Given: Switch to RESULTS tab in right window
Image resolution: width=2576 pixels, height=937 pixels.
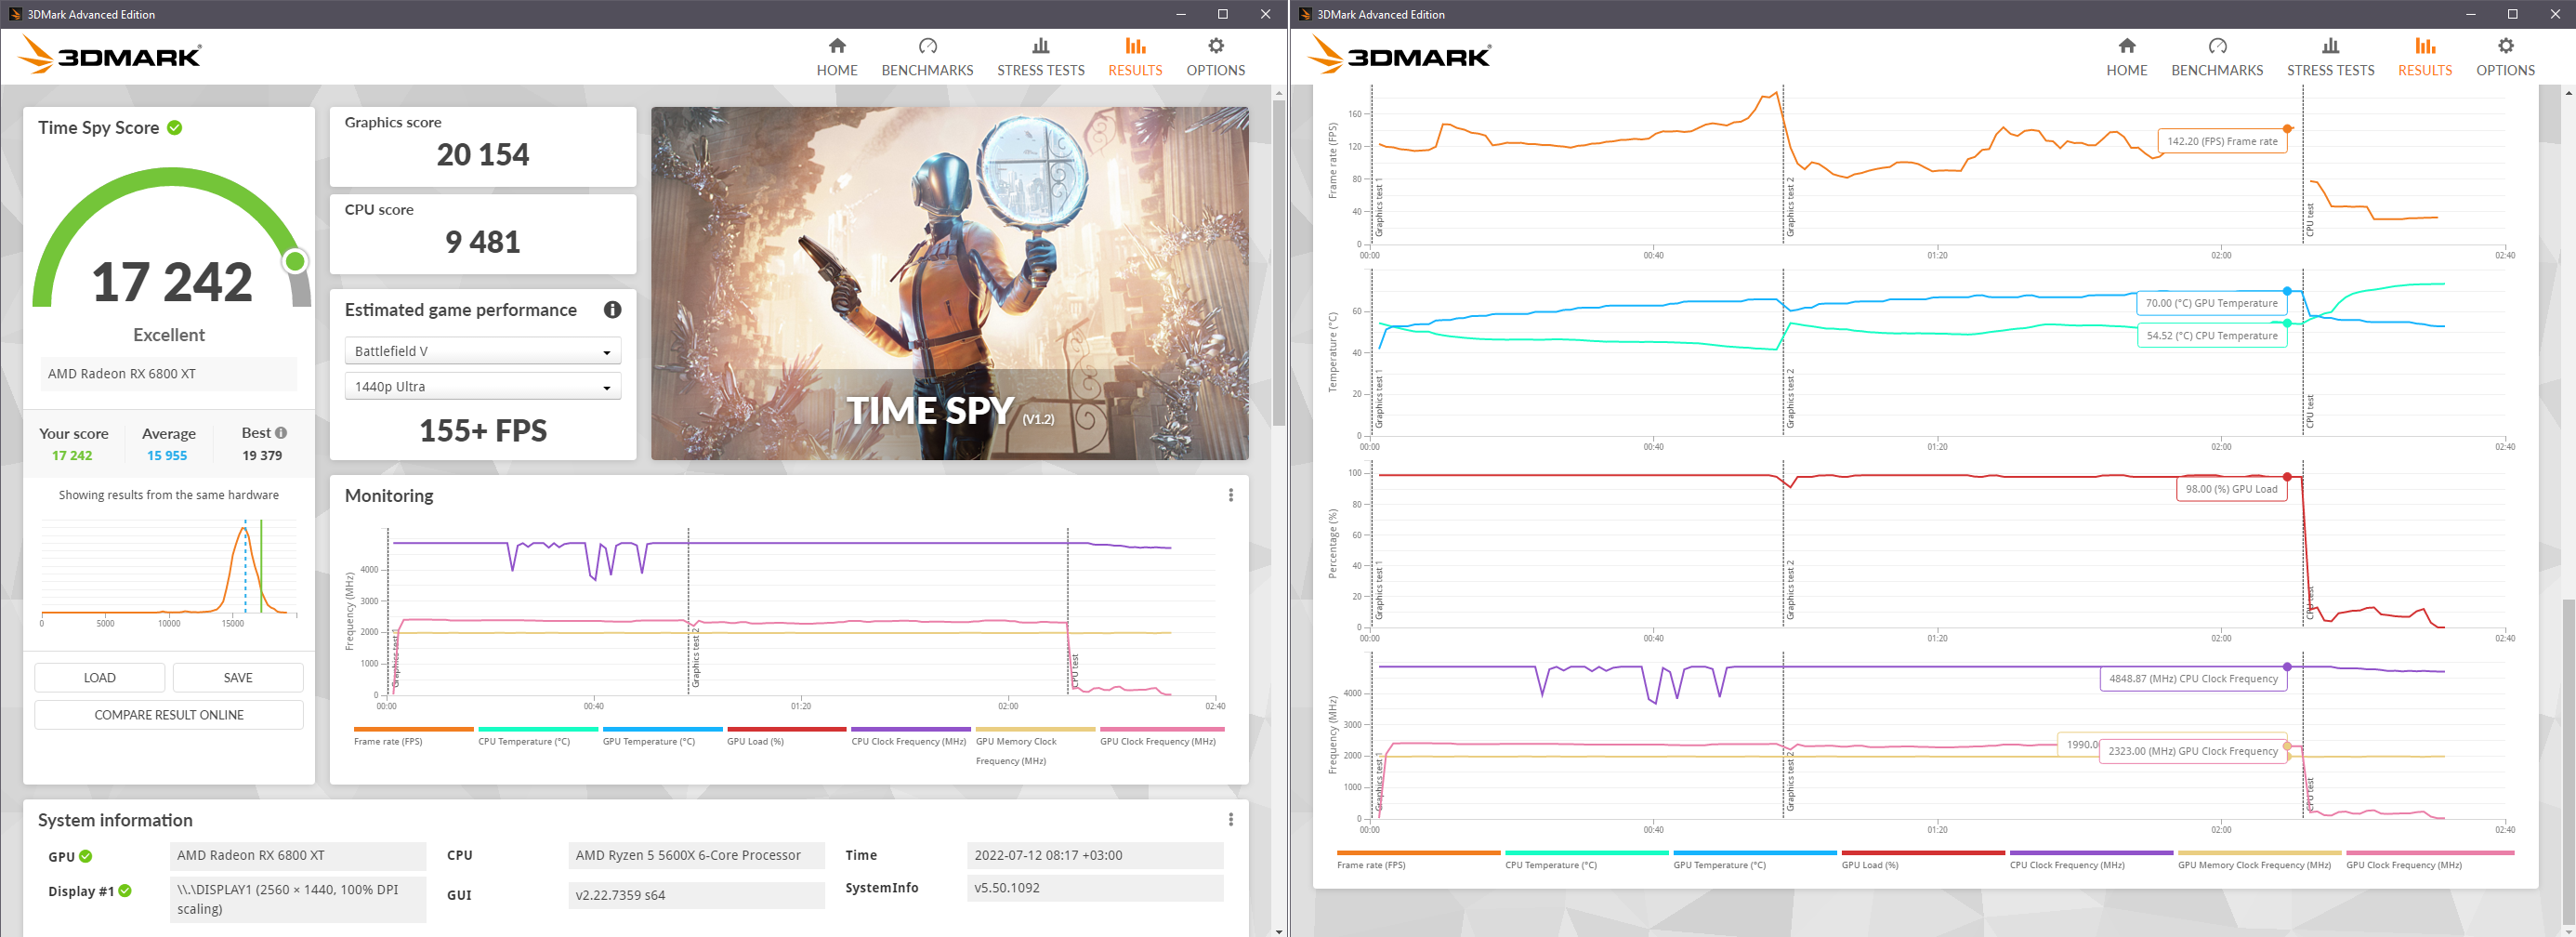Looking at the screenshot, I should tap(2425, 57).
